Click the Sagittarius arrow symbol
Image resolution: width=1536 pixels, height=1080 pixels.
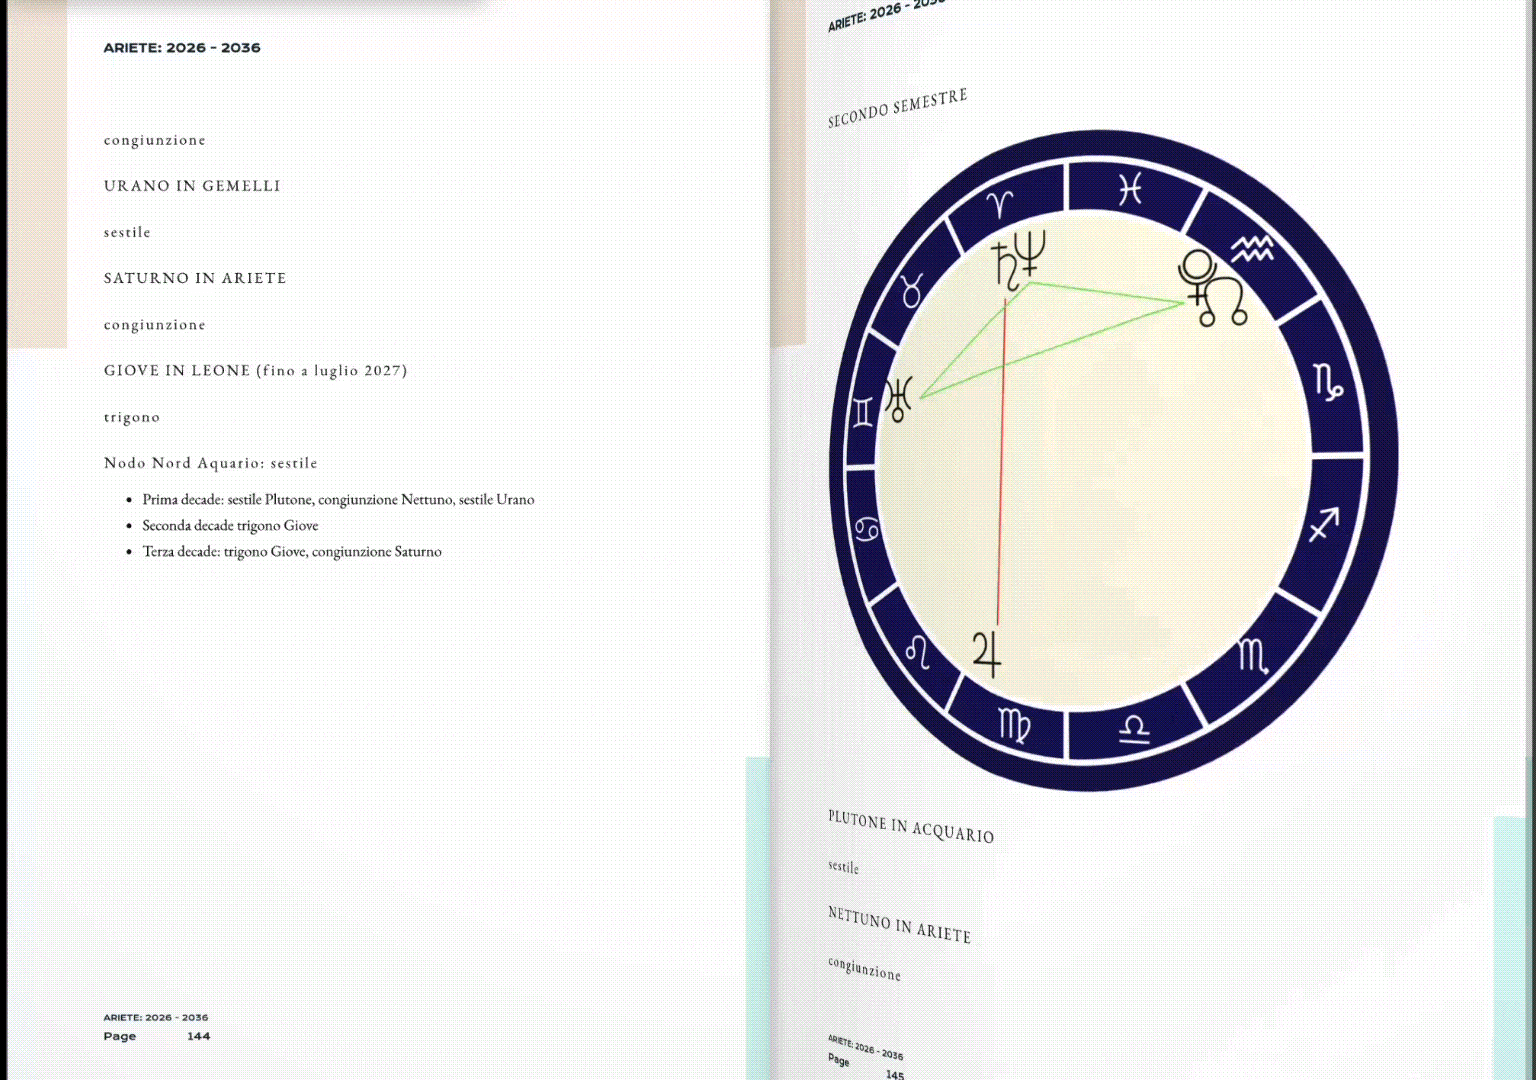pyautogui.click(x=1323, y=523)
